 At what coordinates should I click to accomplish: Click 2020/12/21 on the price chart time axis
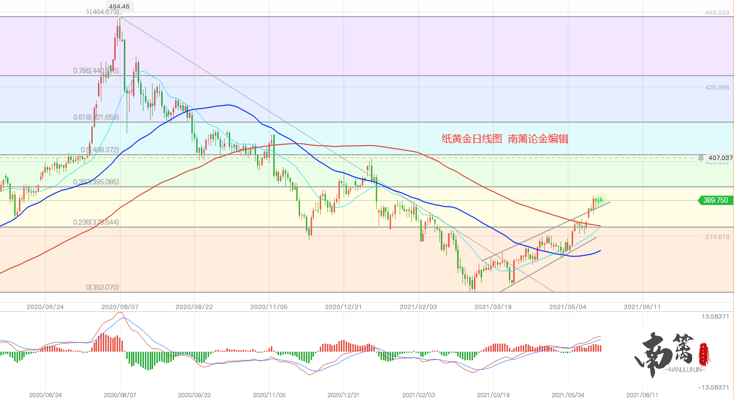coord(343,307)
